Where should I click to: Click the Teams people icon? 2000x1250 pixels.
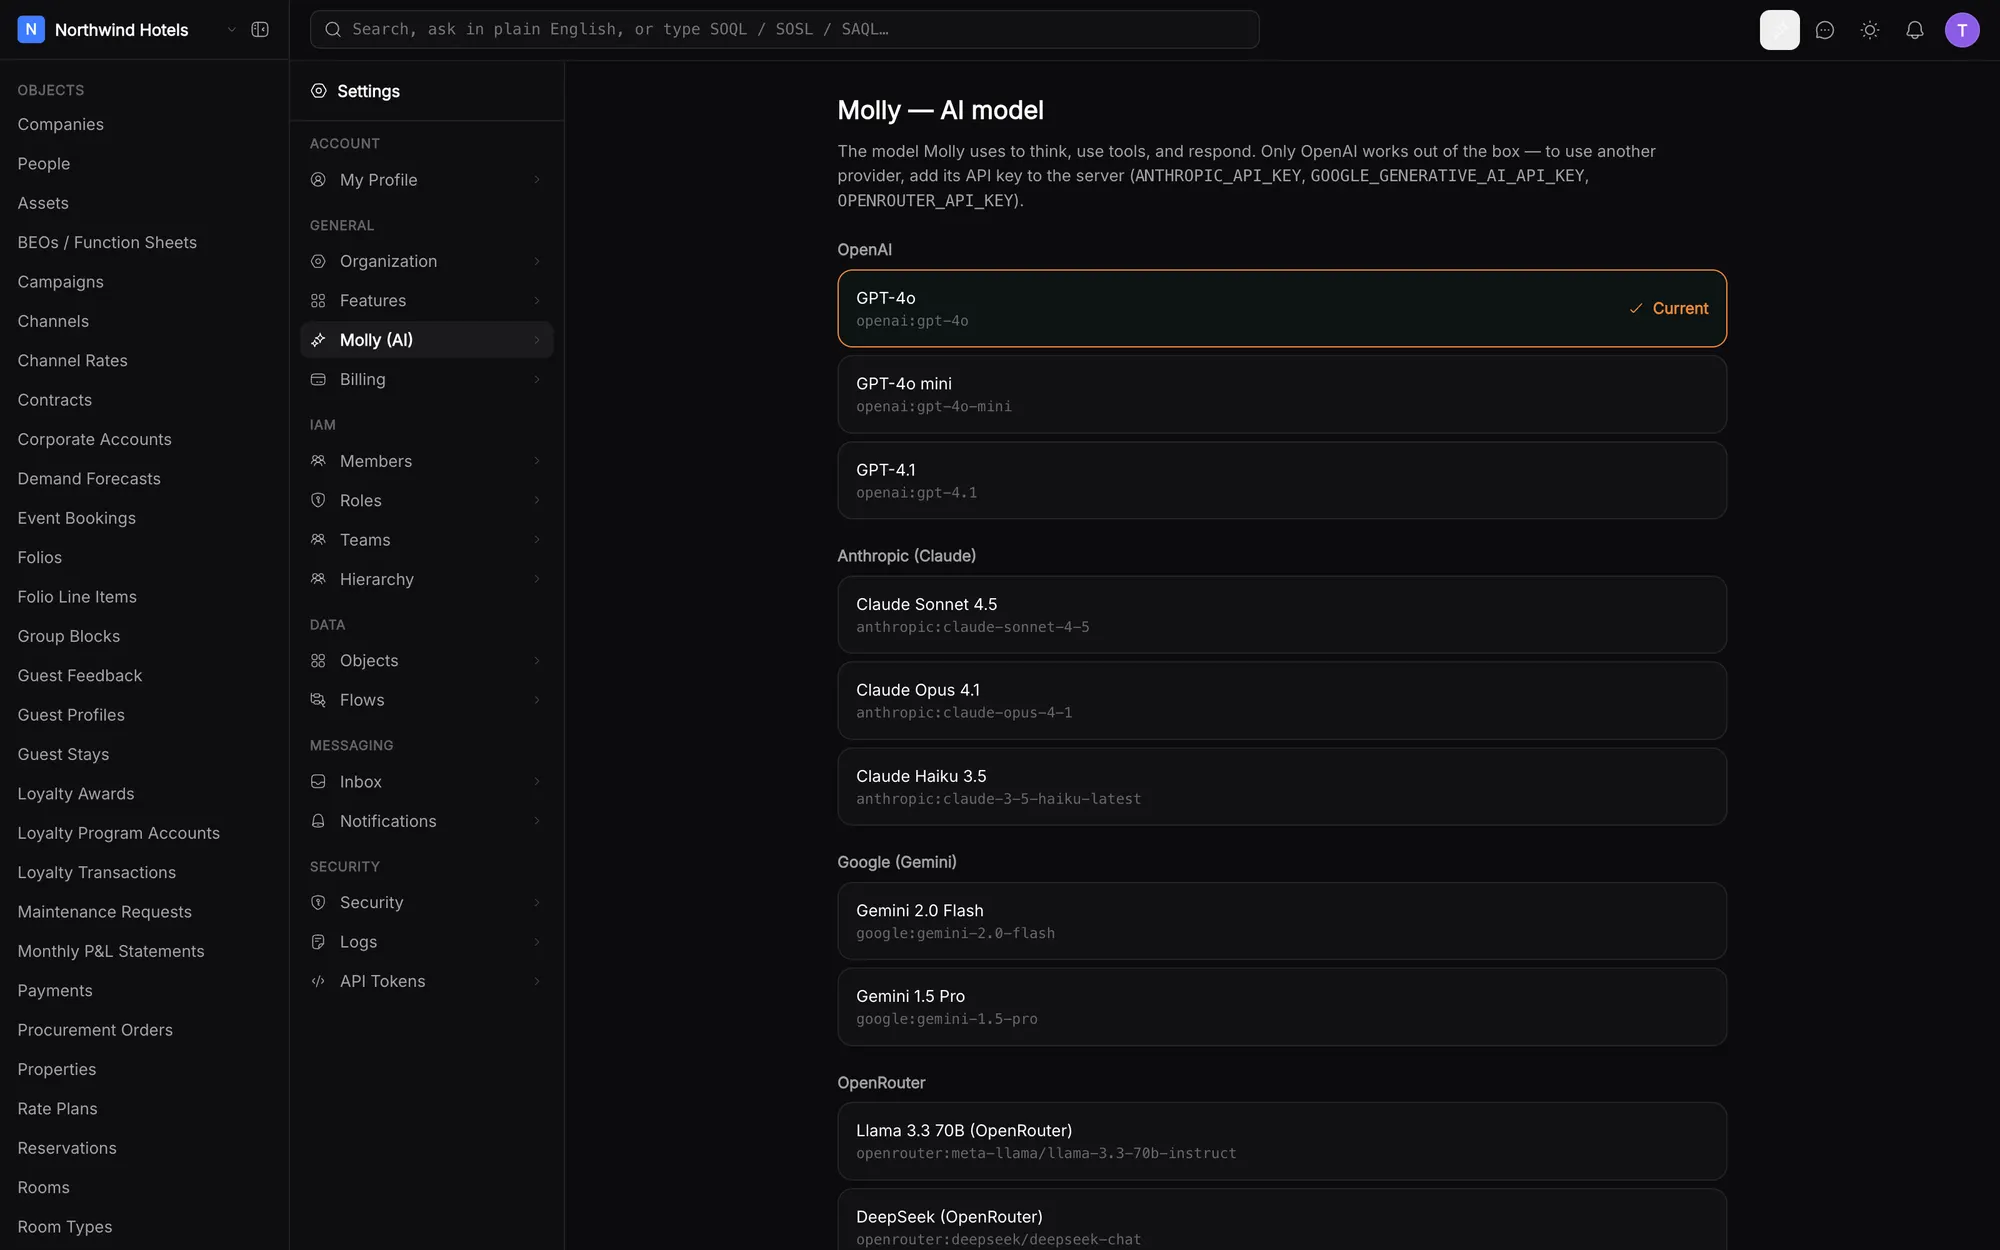[x=318, y=540]
